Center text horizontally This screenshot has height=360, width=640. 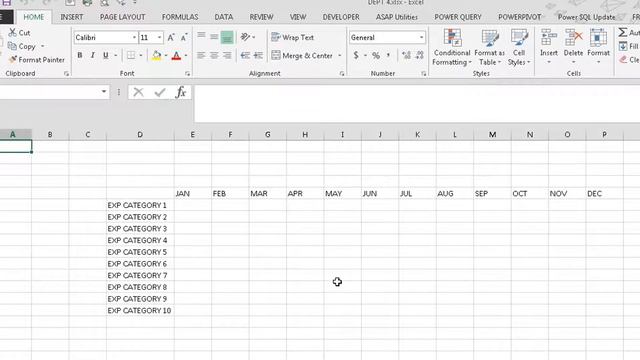tap(214, 55)
